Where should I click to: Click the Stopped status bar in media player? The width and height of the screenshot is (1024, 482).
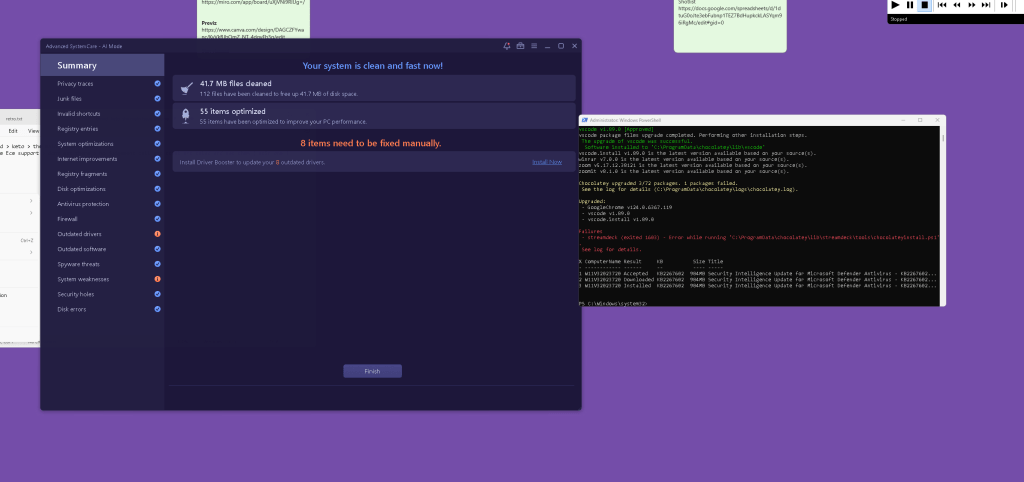955,19
